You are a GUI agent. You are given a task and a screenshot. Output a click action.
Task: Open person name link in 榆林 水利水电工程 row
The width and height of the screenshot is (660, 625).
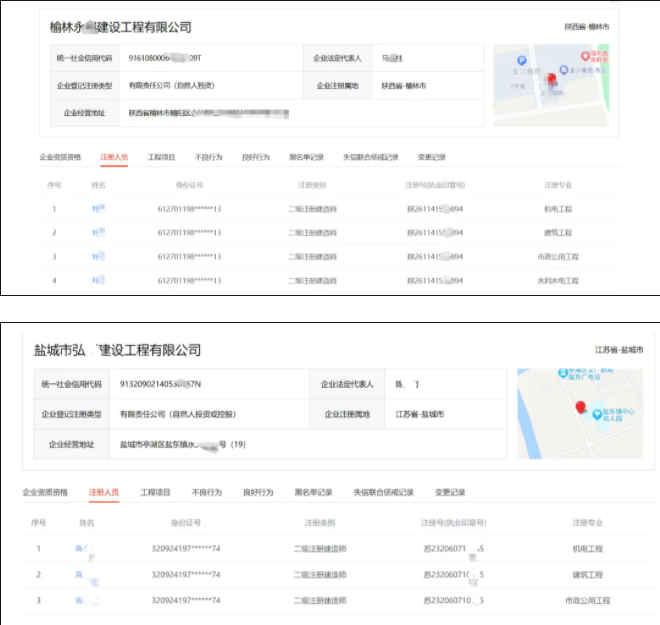tap(98, 281)
